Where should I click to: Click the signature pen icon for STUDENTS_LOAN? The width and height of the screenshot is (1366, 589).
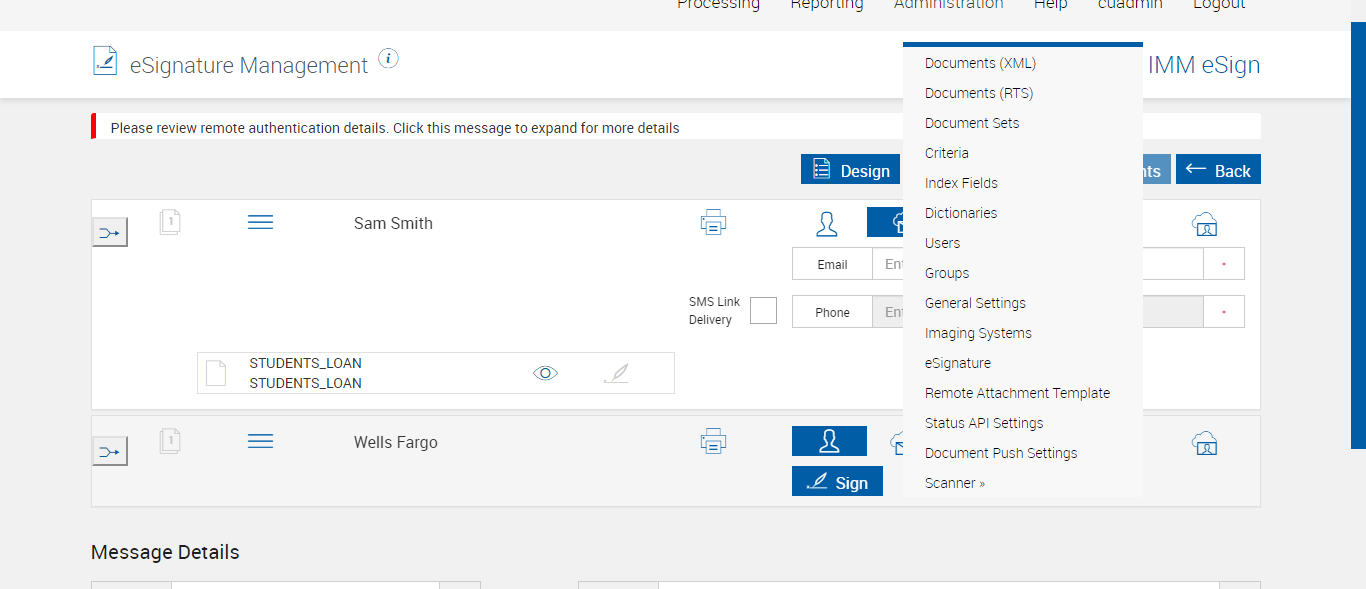pyautogui.click(x=617, y=374)
